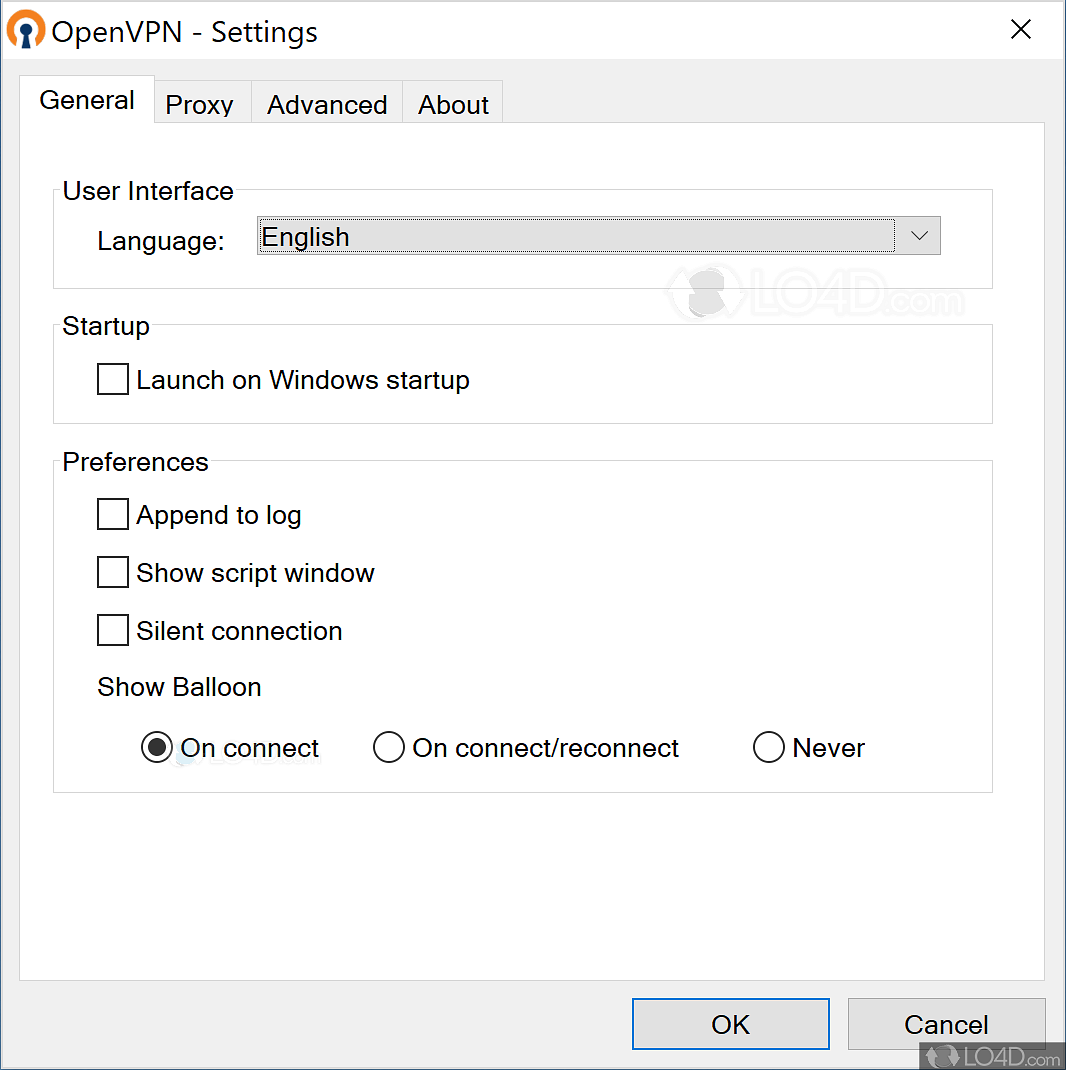Select the On connect radio button
This screenshot has width=1066, height=1070.
(x=157, y=748)
